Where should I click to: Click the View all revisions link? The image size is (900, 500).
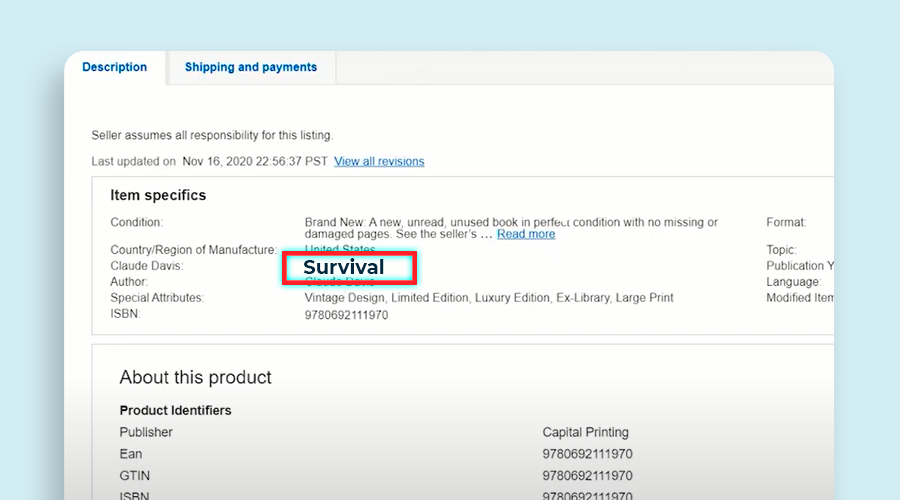pyautogui.click(x=379, y=161)
